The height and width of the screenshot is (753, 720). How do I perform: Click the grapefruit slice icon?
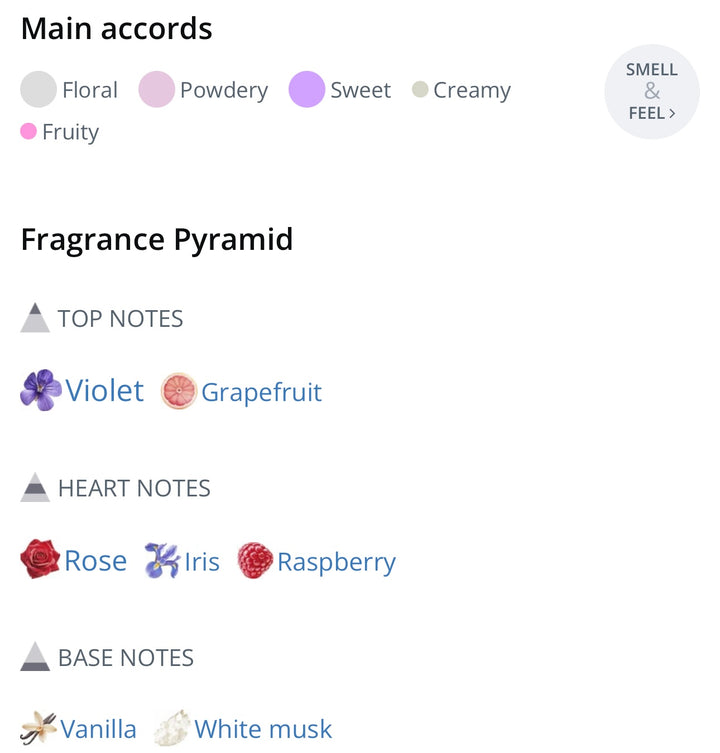click(x=179, y=391)
